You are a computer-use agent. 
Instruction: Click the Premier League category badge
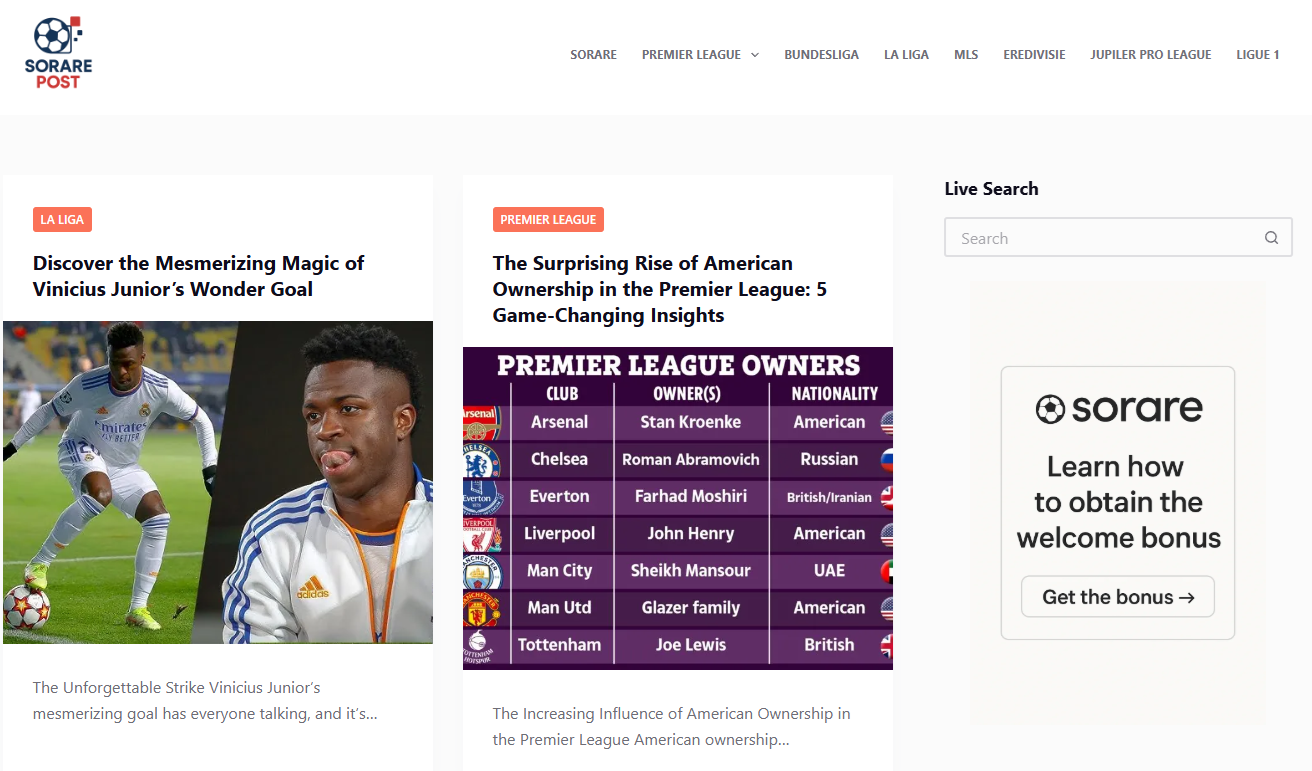click(548, 220)
